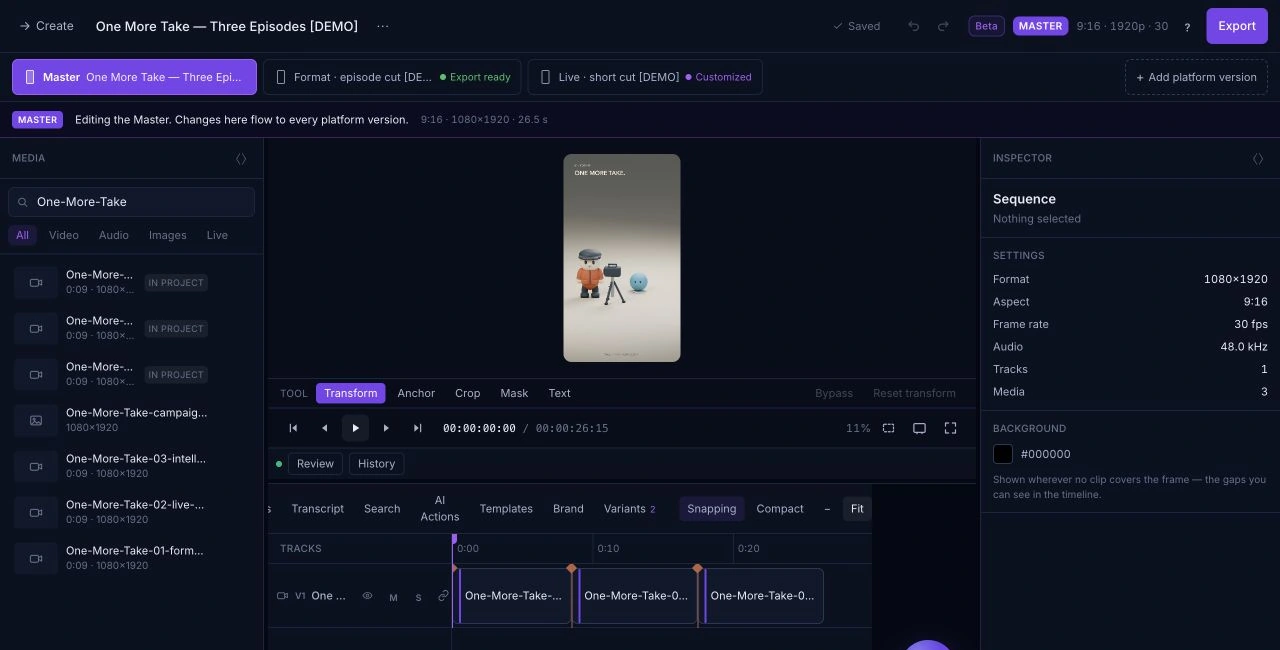Redo the last undone edit
Screen dimensions: 1280x650
coord(943,26)
